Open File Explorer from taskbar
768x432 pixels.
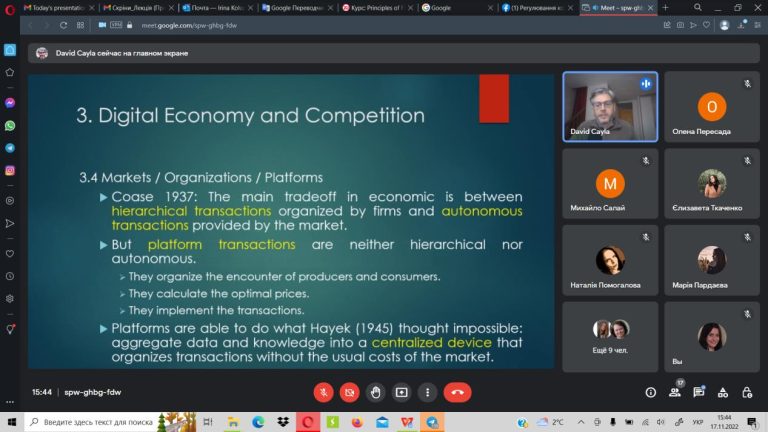(x=233, y=422)
